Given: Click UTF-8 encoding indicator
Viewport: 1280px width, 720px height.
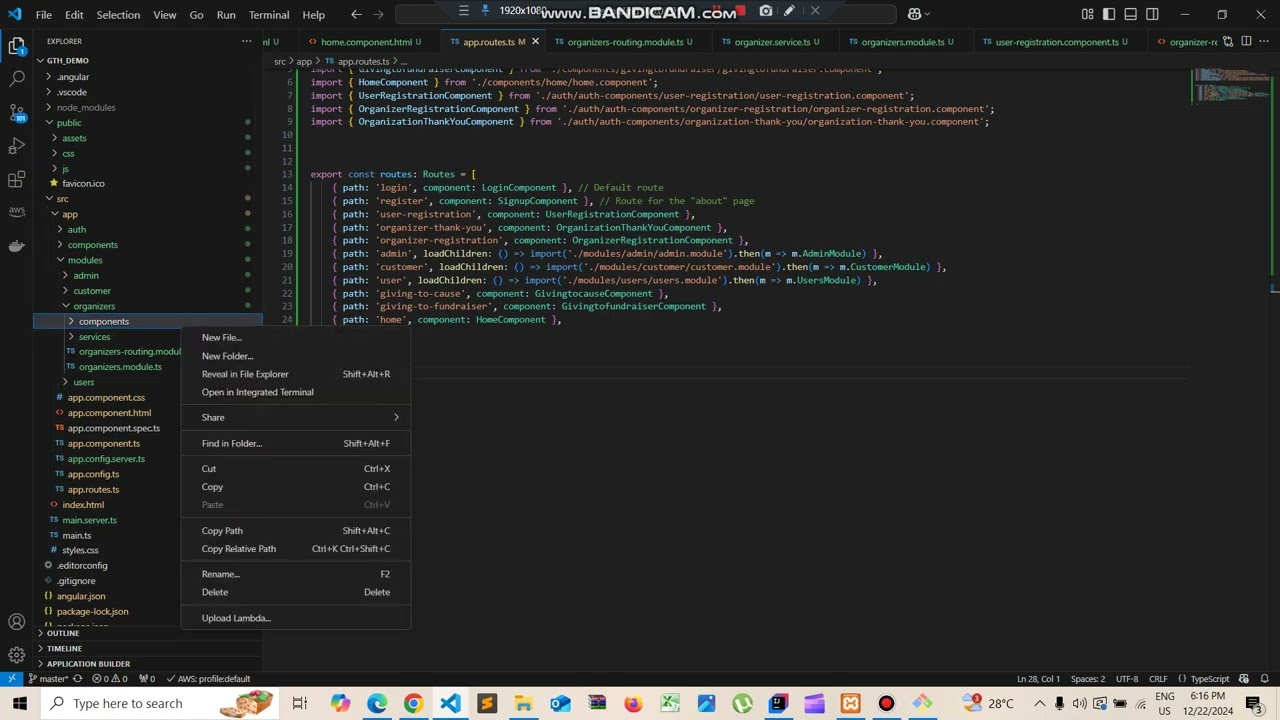Looking at the screenshot, I should tap(1127, 679).
